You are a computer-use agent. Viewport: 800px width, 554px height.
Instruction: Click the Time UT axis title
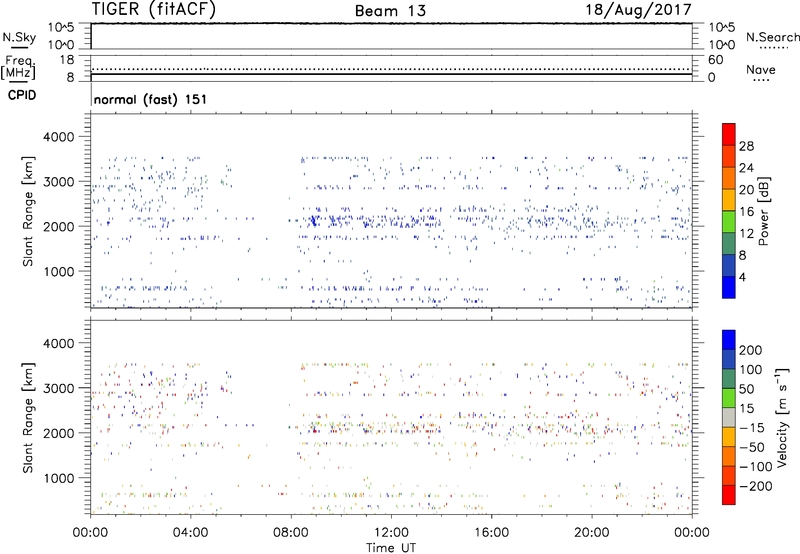391,548
